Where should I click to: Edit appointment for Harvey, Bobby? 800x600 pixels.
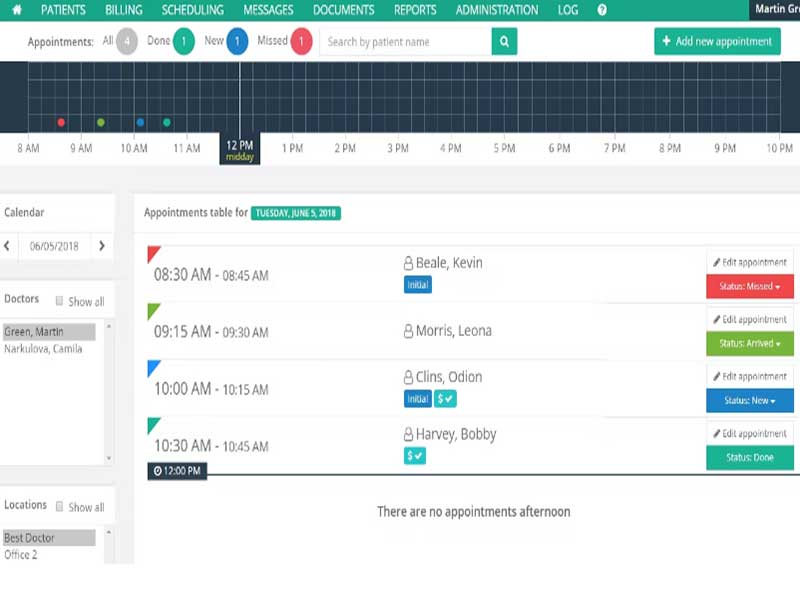tap(749, 434)
